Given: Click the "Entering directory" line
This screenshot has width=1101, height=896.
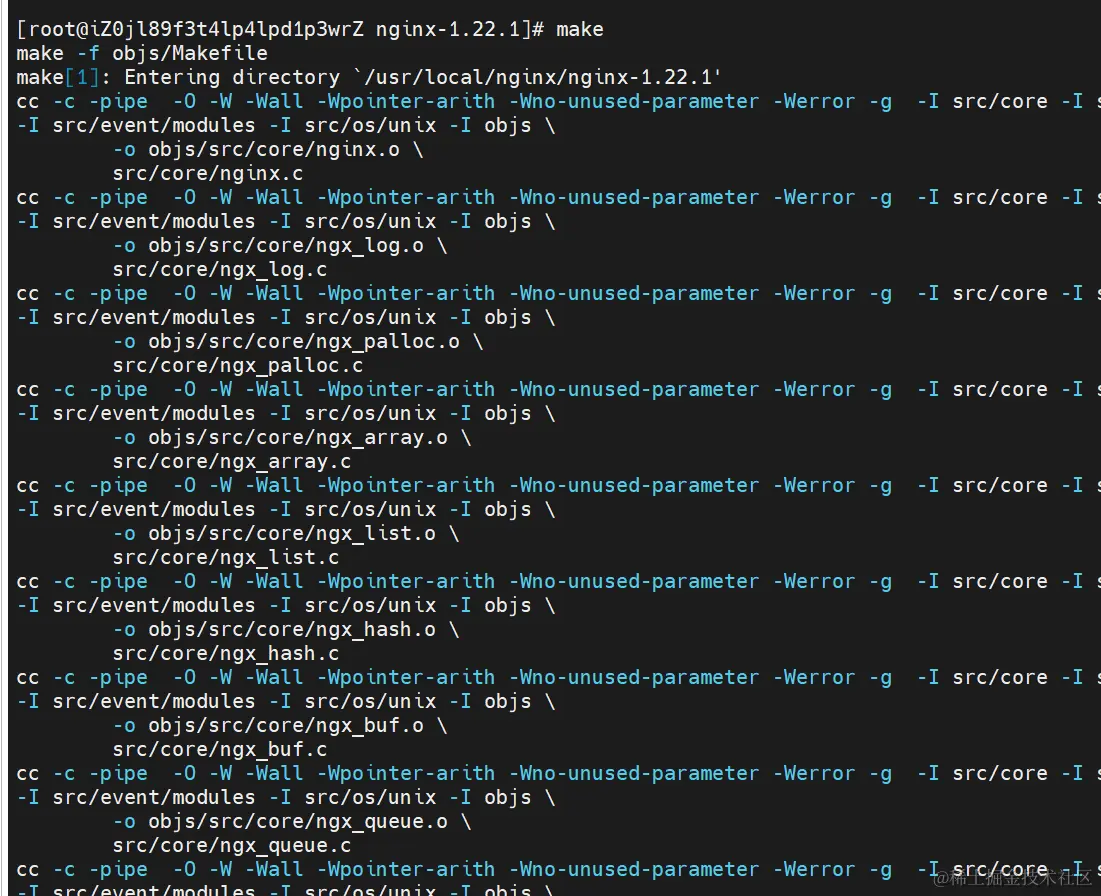Looking at the screenshot, I should (369, 77).
